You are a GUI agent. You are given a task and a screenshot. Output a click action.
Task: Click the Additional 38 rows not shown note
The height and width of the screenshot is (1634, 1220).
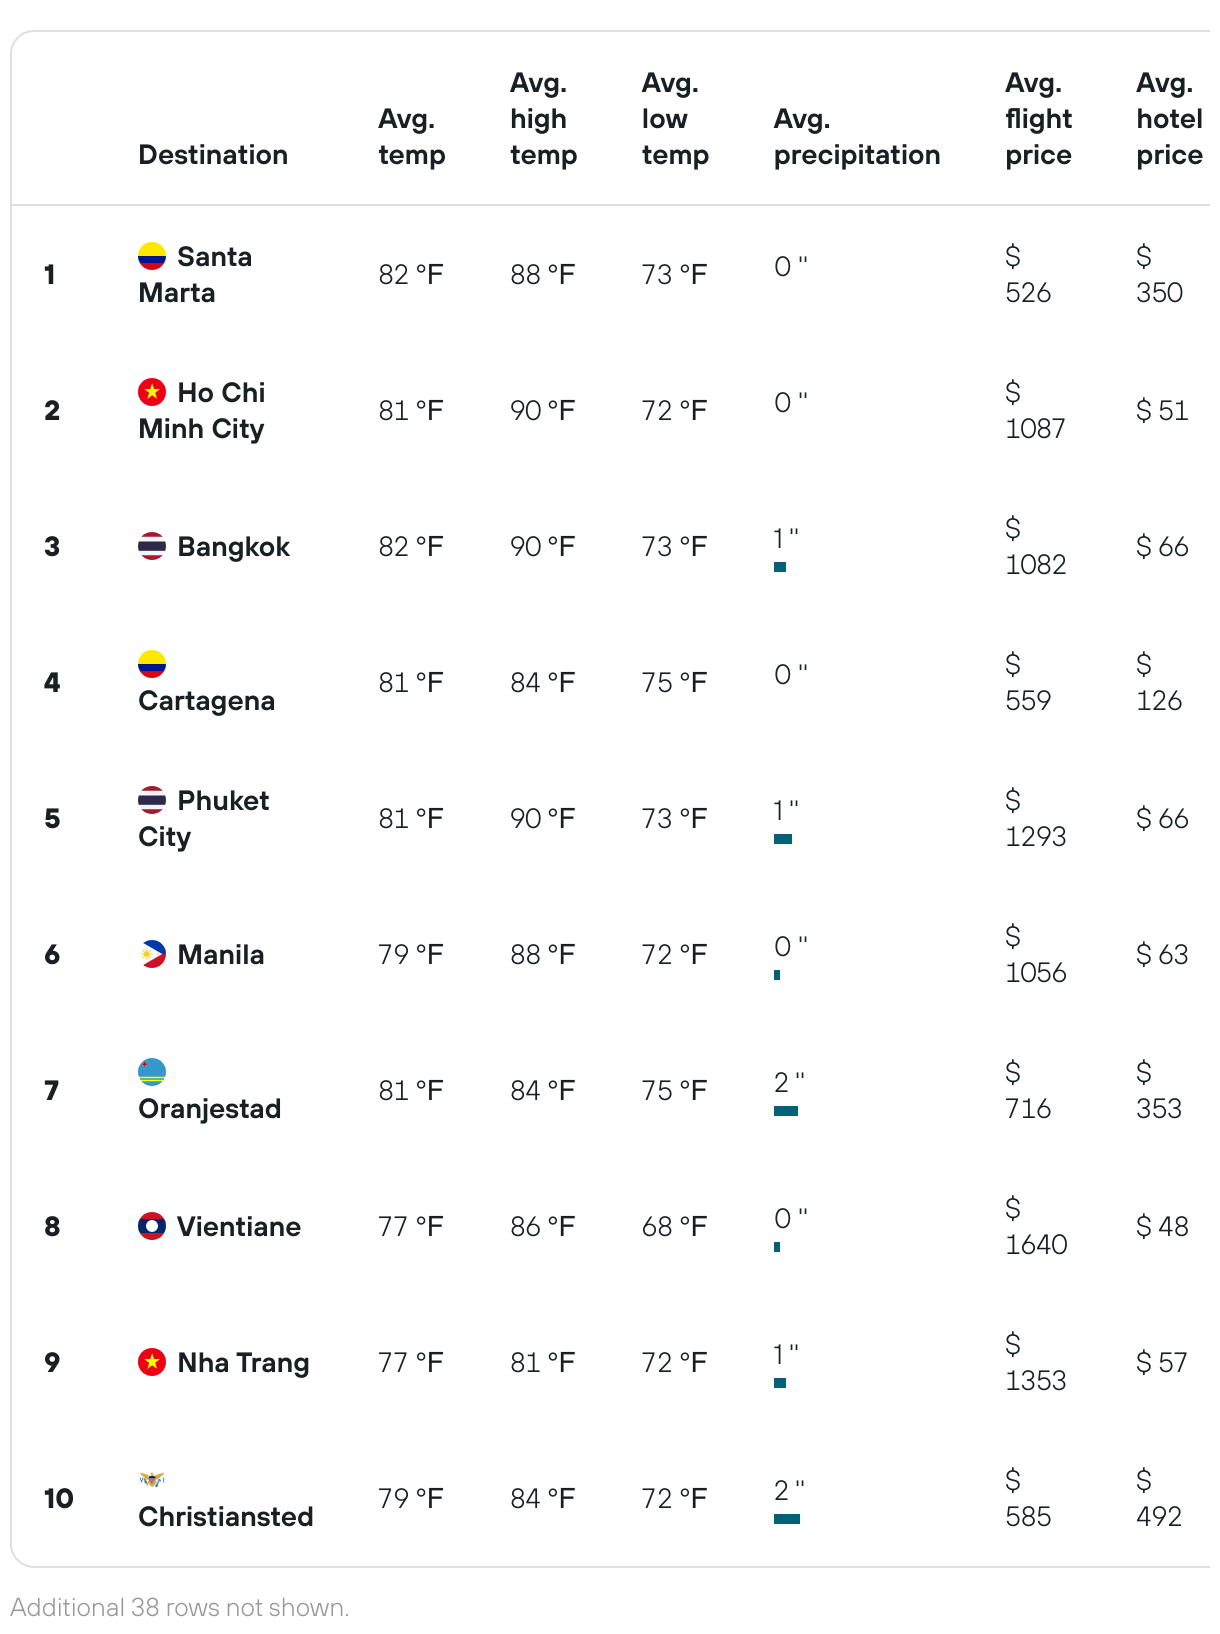(x=180, y=1607)
